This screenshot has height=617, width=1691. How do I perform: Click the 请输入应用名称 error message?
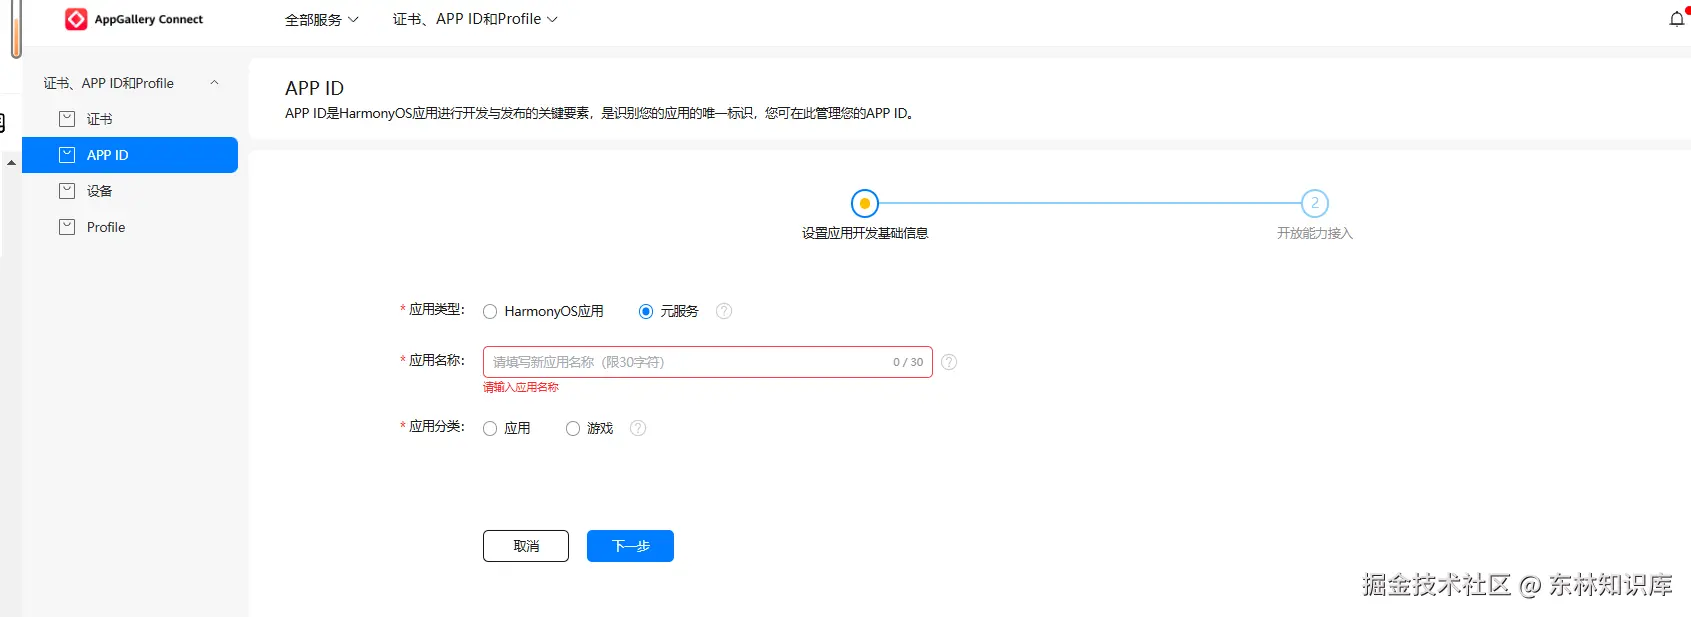pyautogui.click(x=521, y=387)
